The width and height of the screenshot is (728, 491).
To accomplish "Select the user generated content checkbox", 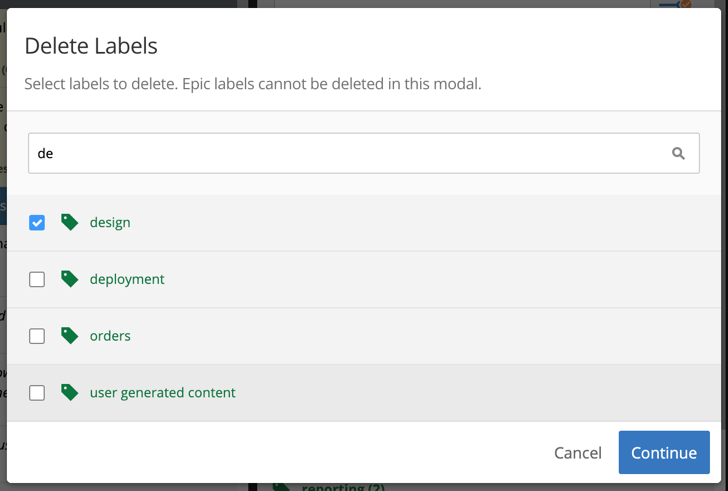I will click(37, 393).
